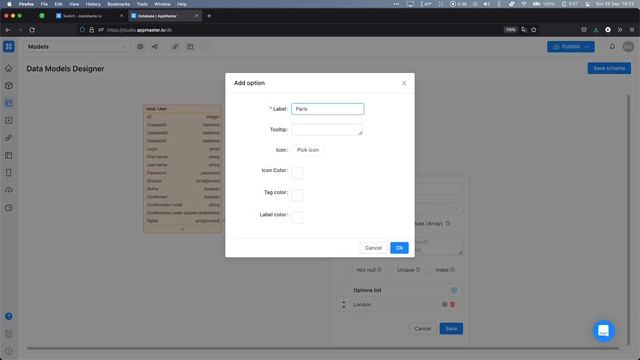Image resolution: width=640 pixels, height=360 pixels.
Task: Open the cube modules icon in the sidebar
Action: (9, 86)
